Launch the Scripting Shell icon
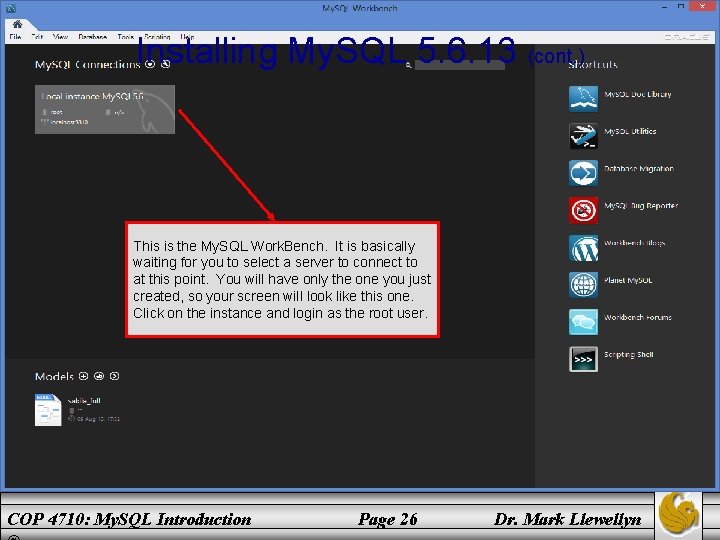This screenshot has height=540, width=720. click(583, 359)
